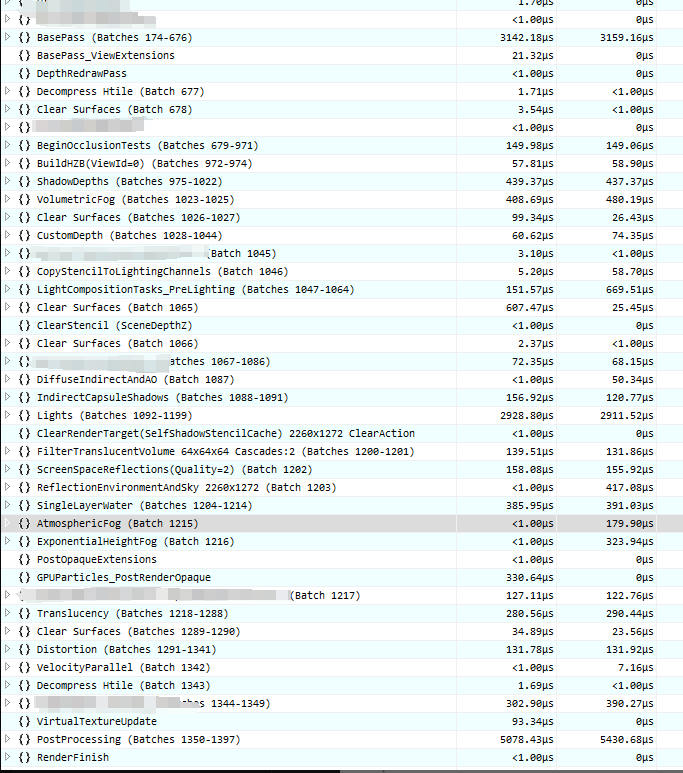The height and width of the screenshot is (773, 683).
Task: Expand the BasePass batches row
Action: 7,37
